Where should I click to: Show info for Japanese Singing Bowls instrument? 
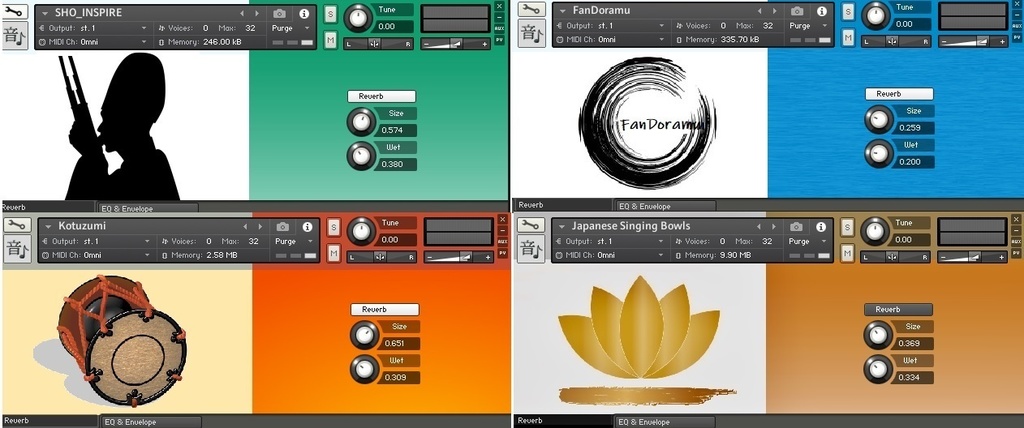(x=821, y=227)
